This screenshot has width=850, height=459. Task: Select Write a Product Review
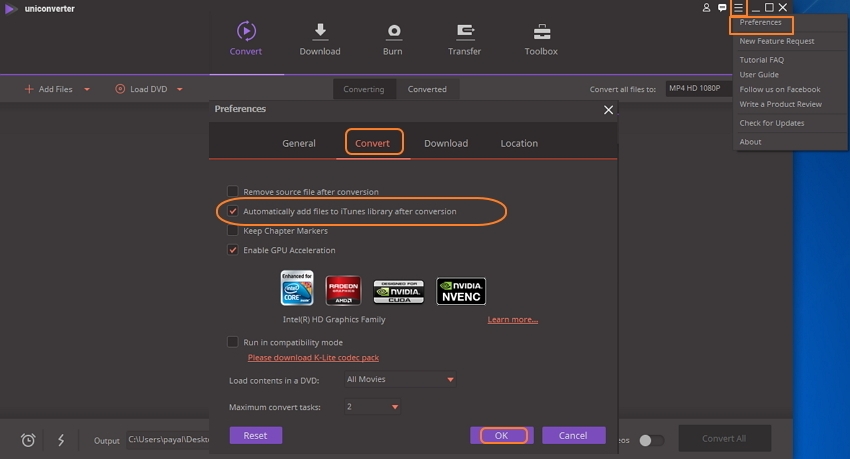(x=781, y=104)
